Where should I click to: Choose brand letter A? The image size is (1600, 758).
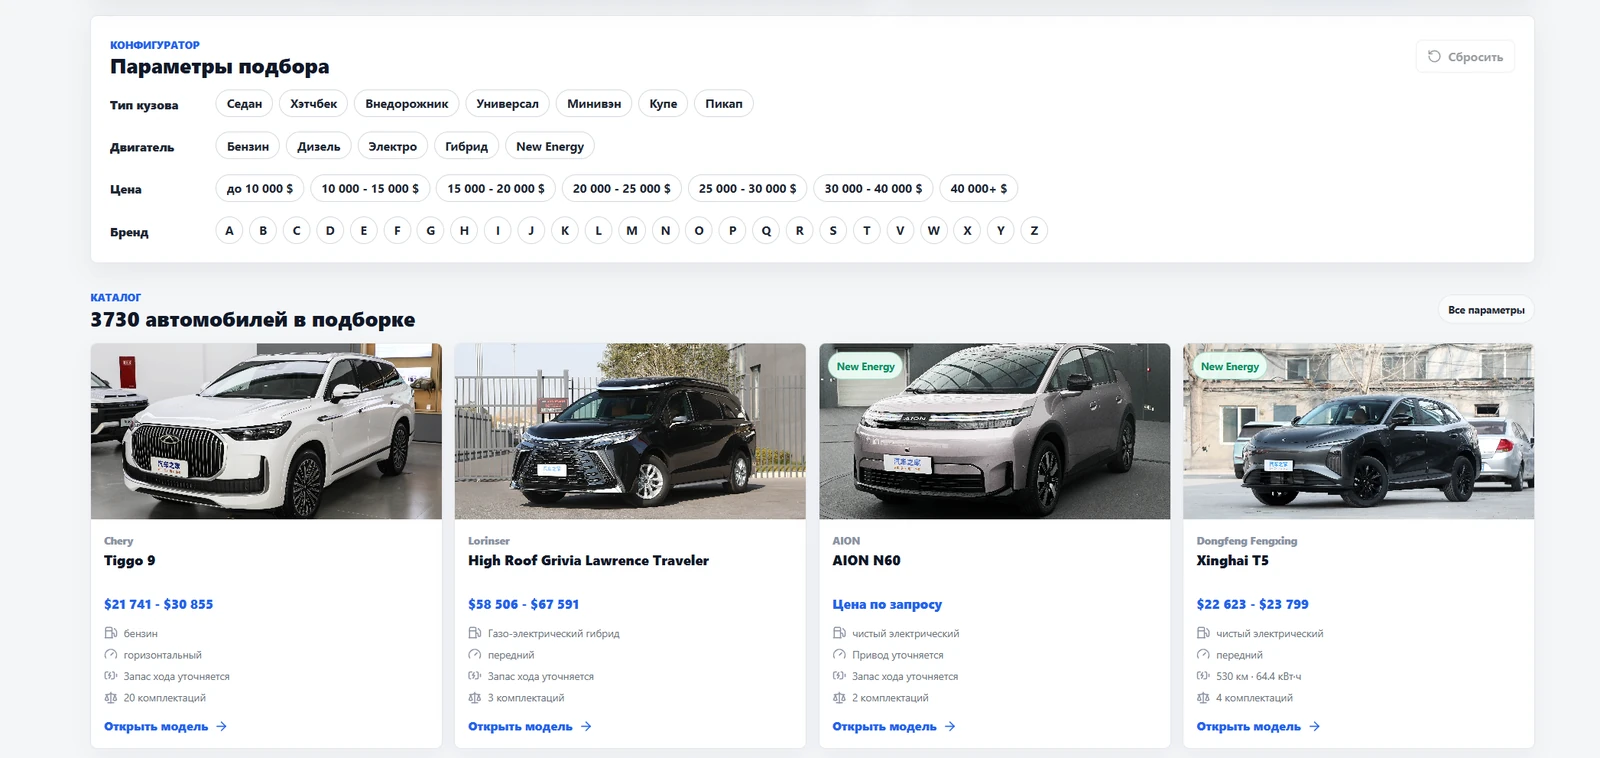(229, 231)
